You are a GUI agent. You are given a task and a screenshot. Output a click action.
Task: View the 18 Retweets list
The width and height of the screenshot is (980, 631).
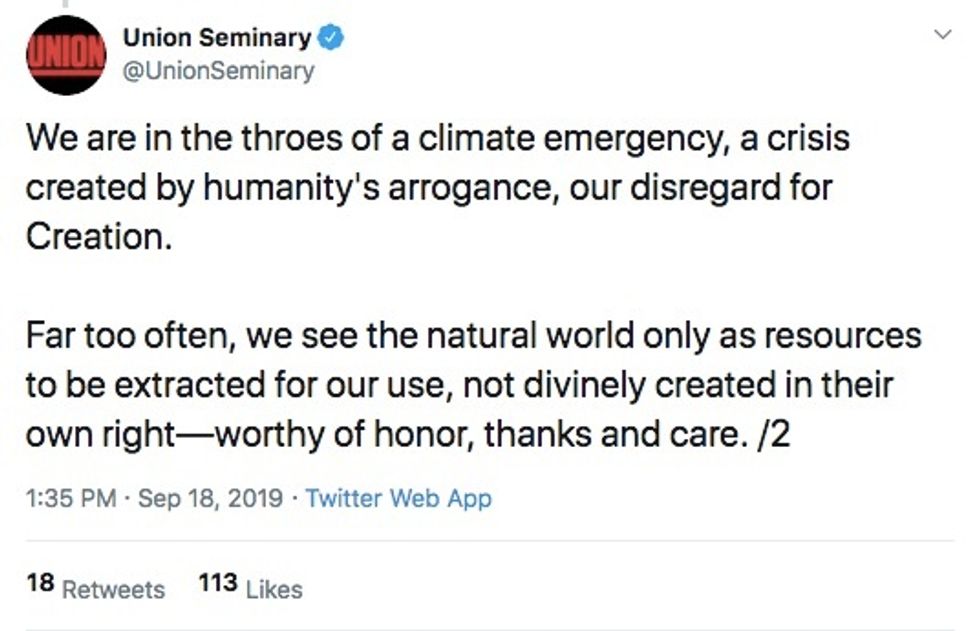[96, 588]
